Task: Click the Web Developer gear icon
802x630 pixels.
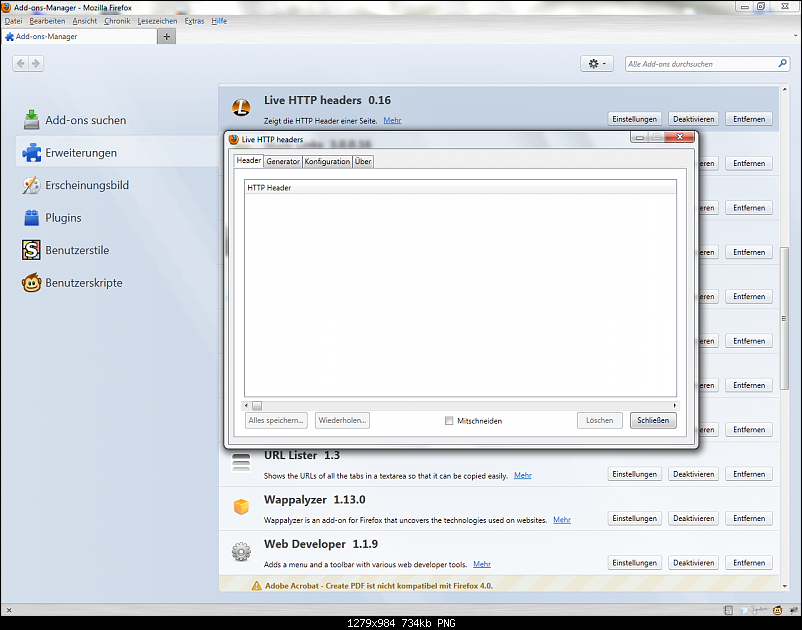Action: [x=241, y=552]
